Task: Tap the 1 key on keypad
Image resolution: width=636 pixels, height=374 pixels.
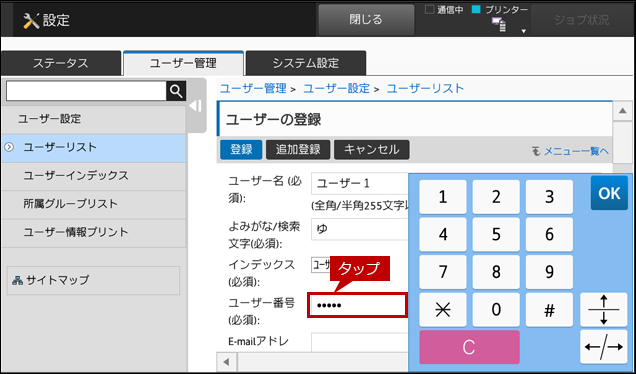Action: point(443,197)
